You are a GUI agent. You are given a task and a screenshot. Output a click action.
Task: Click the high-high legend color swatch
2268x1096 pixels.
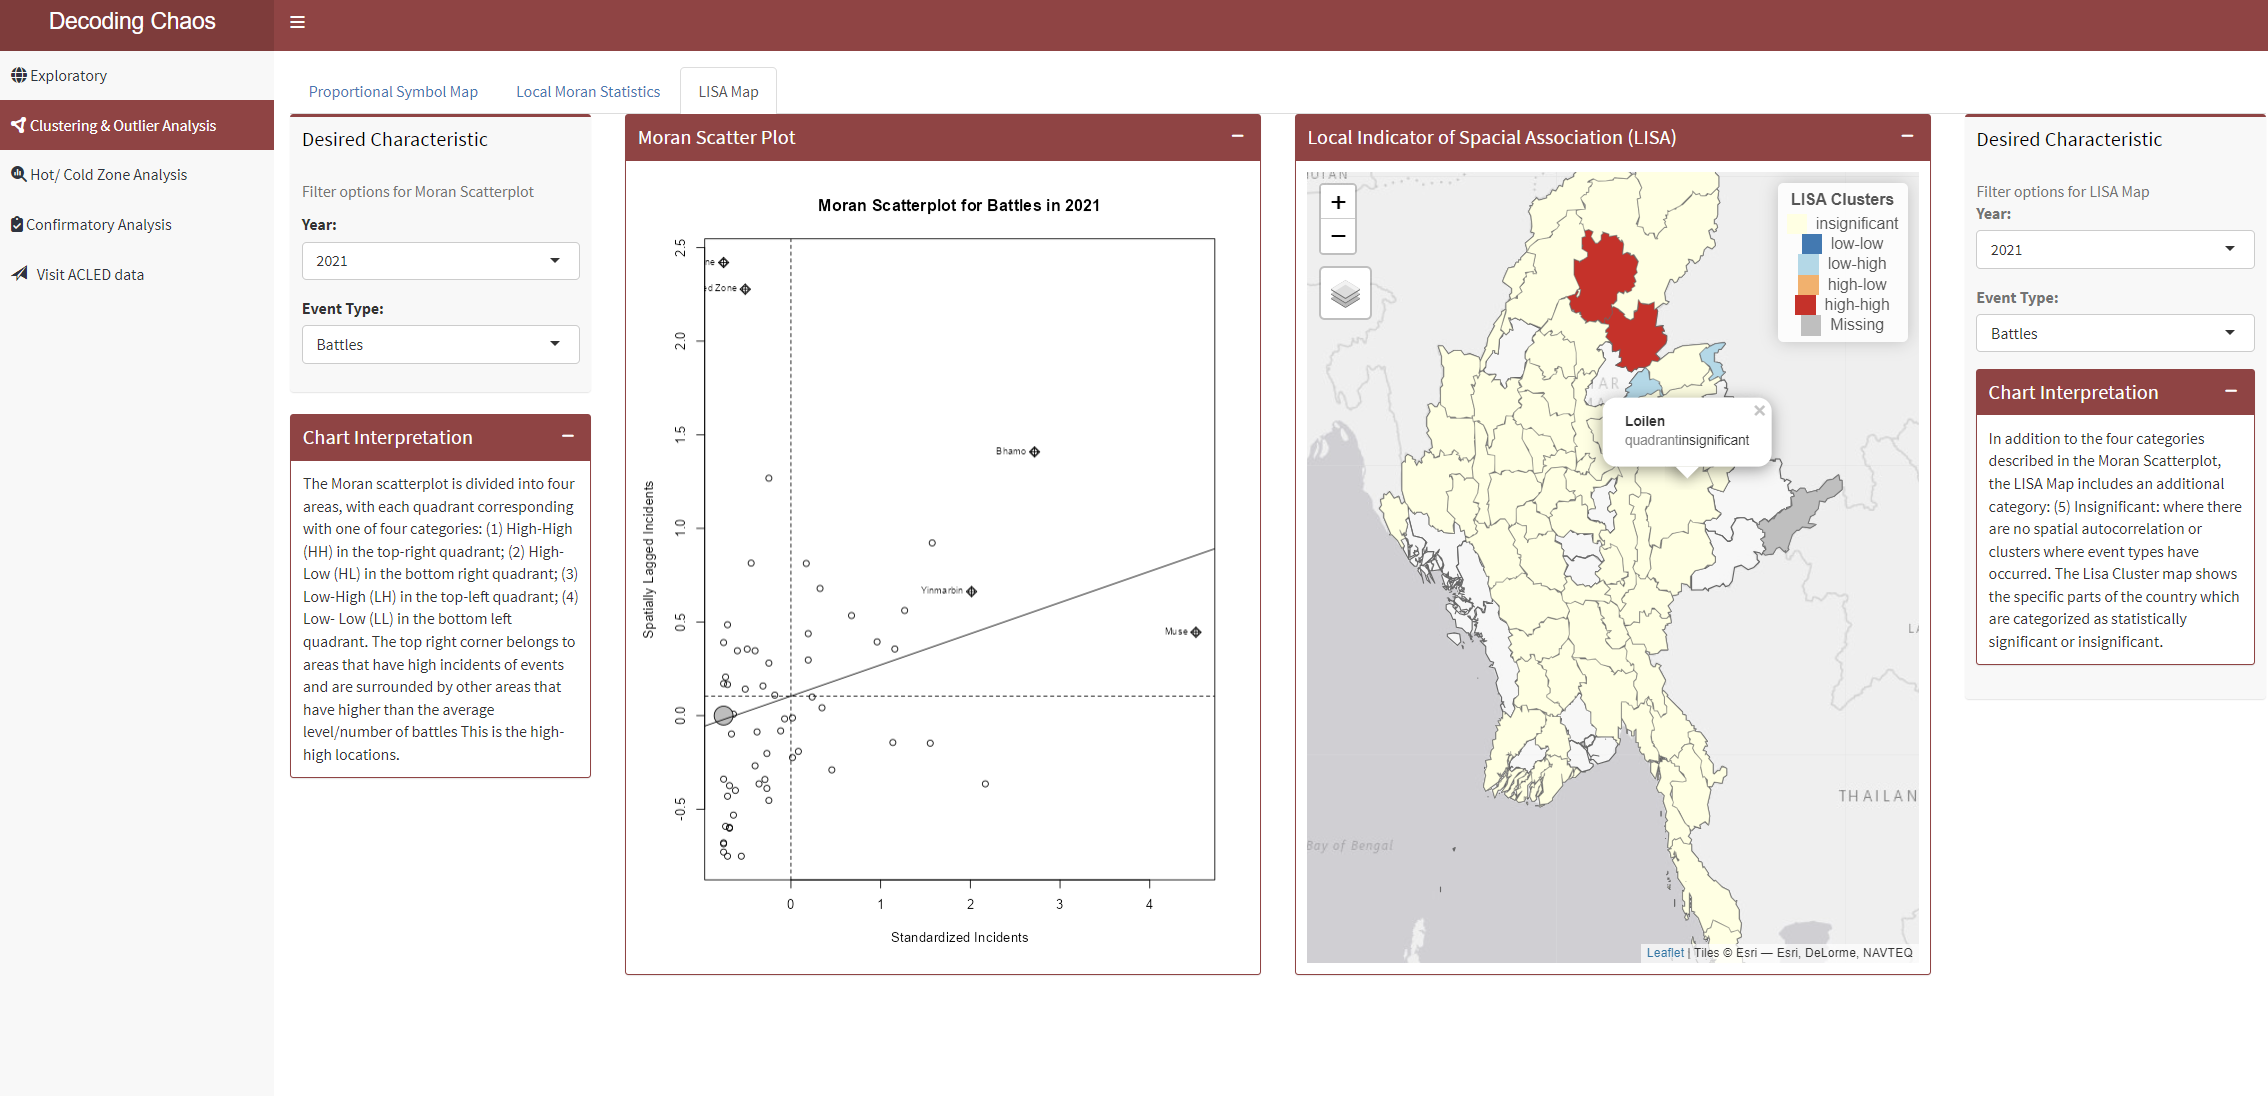pyautogui.click(x=1805, y=305)
